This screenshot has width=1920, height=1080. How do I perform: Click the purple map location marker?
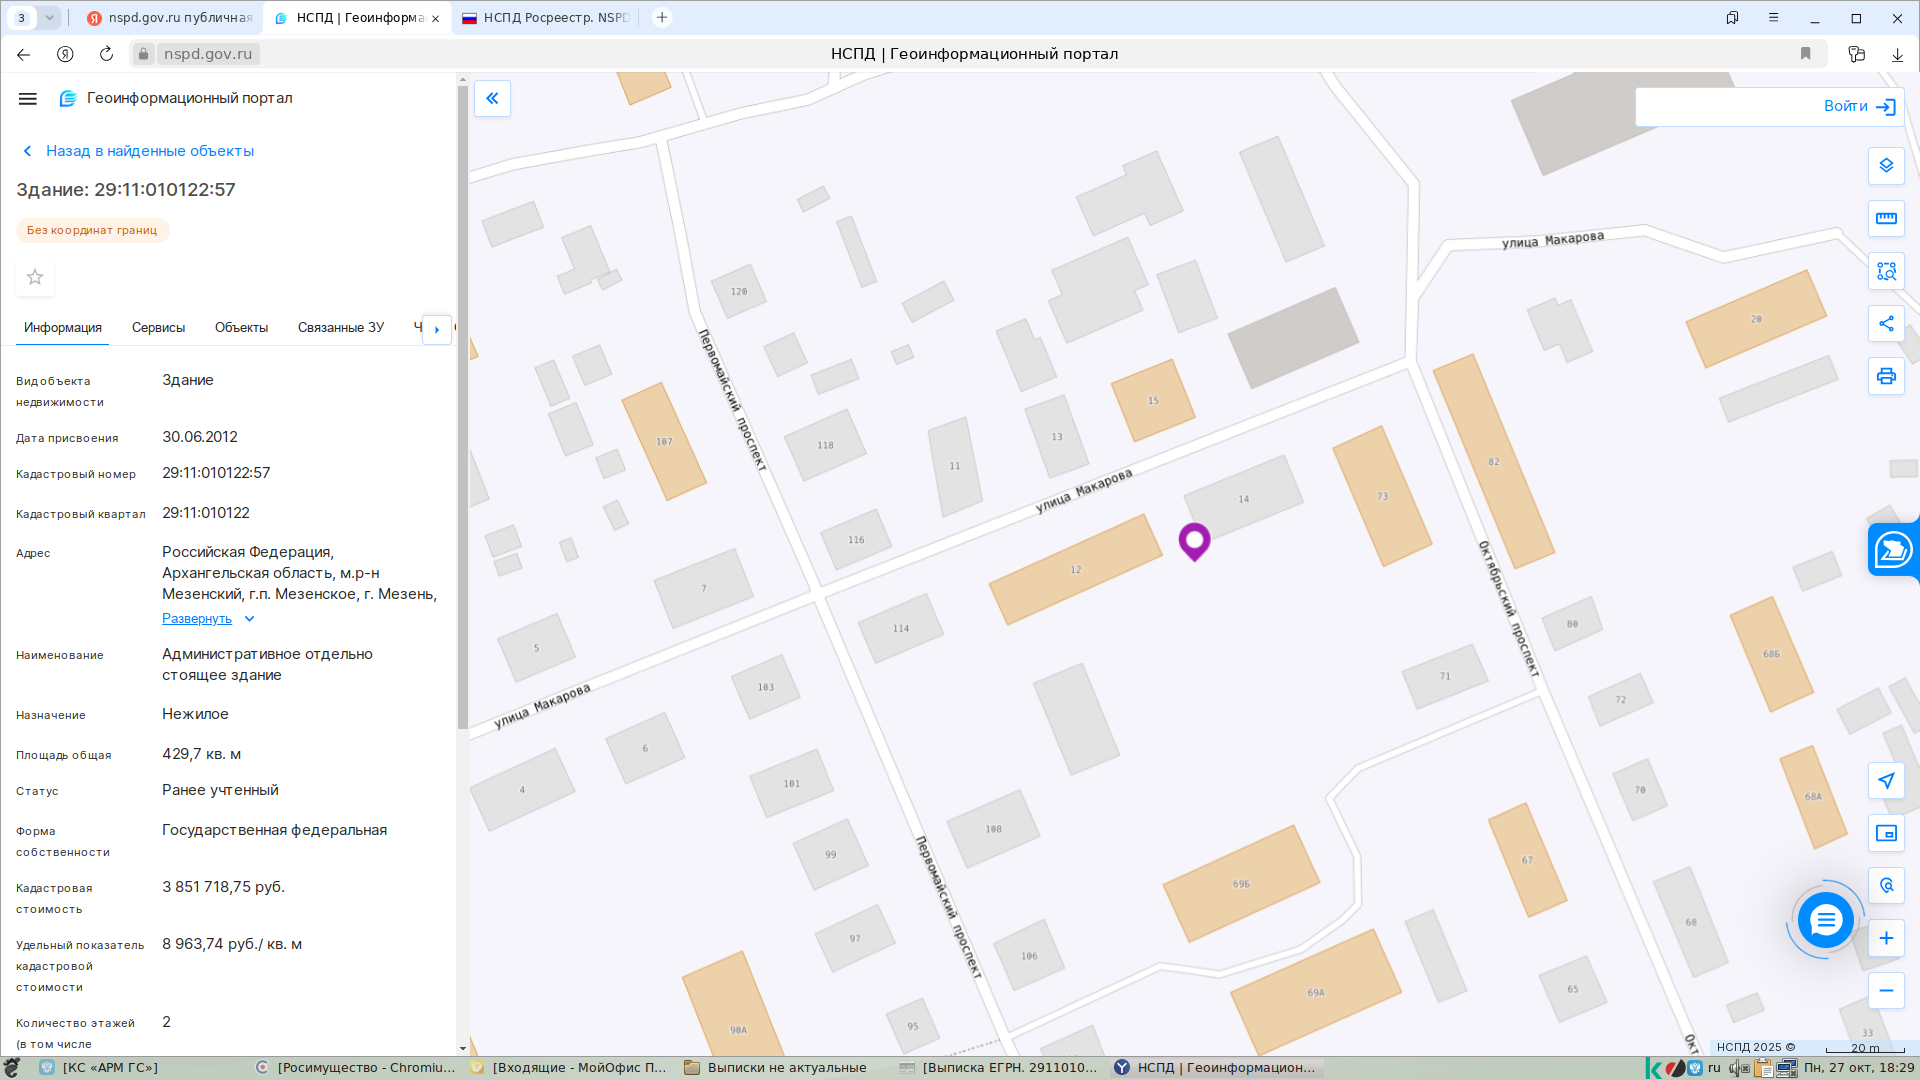[x=1194, y=542]
